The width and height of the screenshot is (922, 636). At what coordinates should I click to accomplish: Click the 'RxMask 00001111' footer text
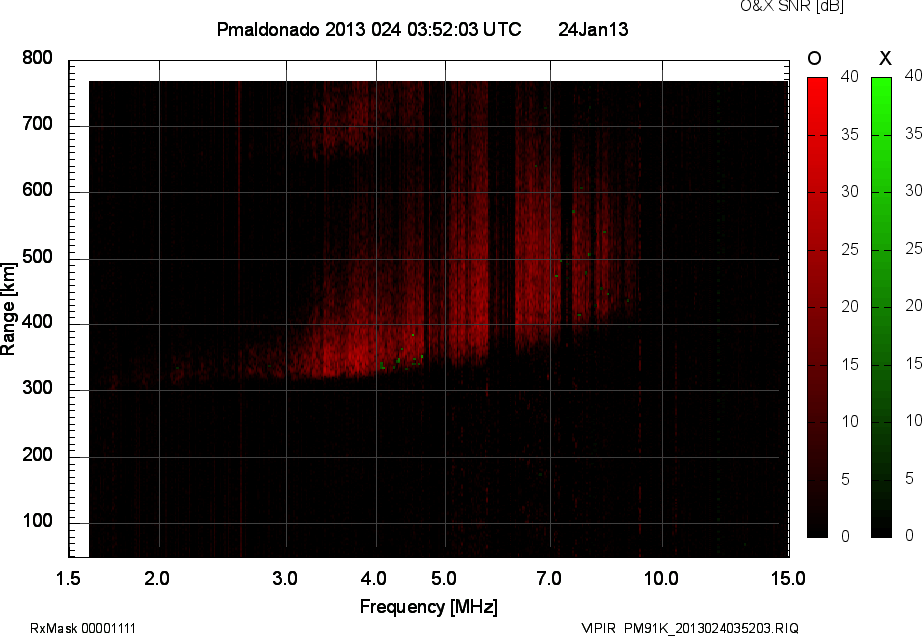pyautogui.click(x=83, y=628)
